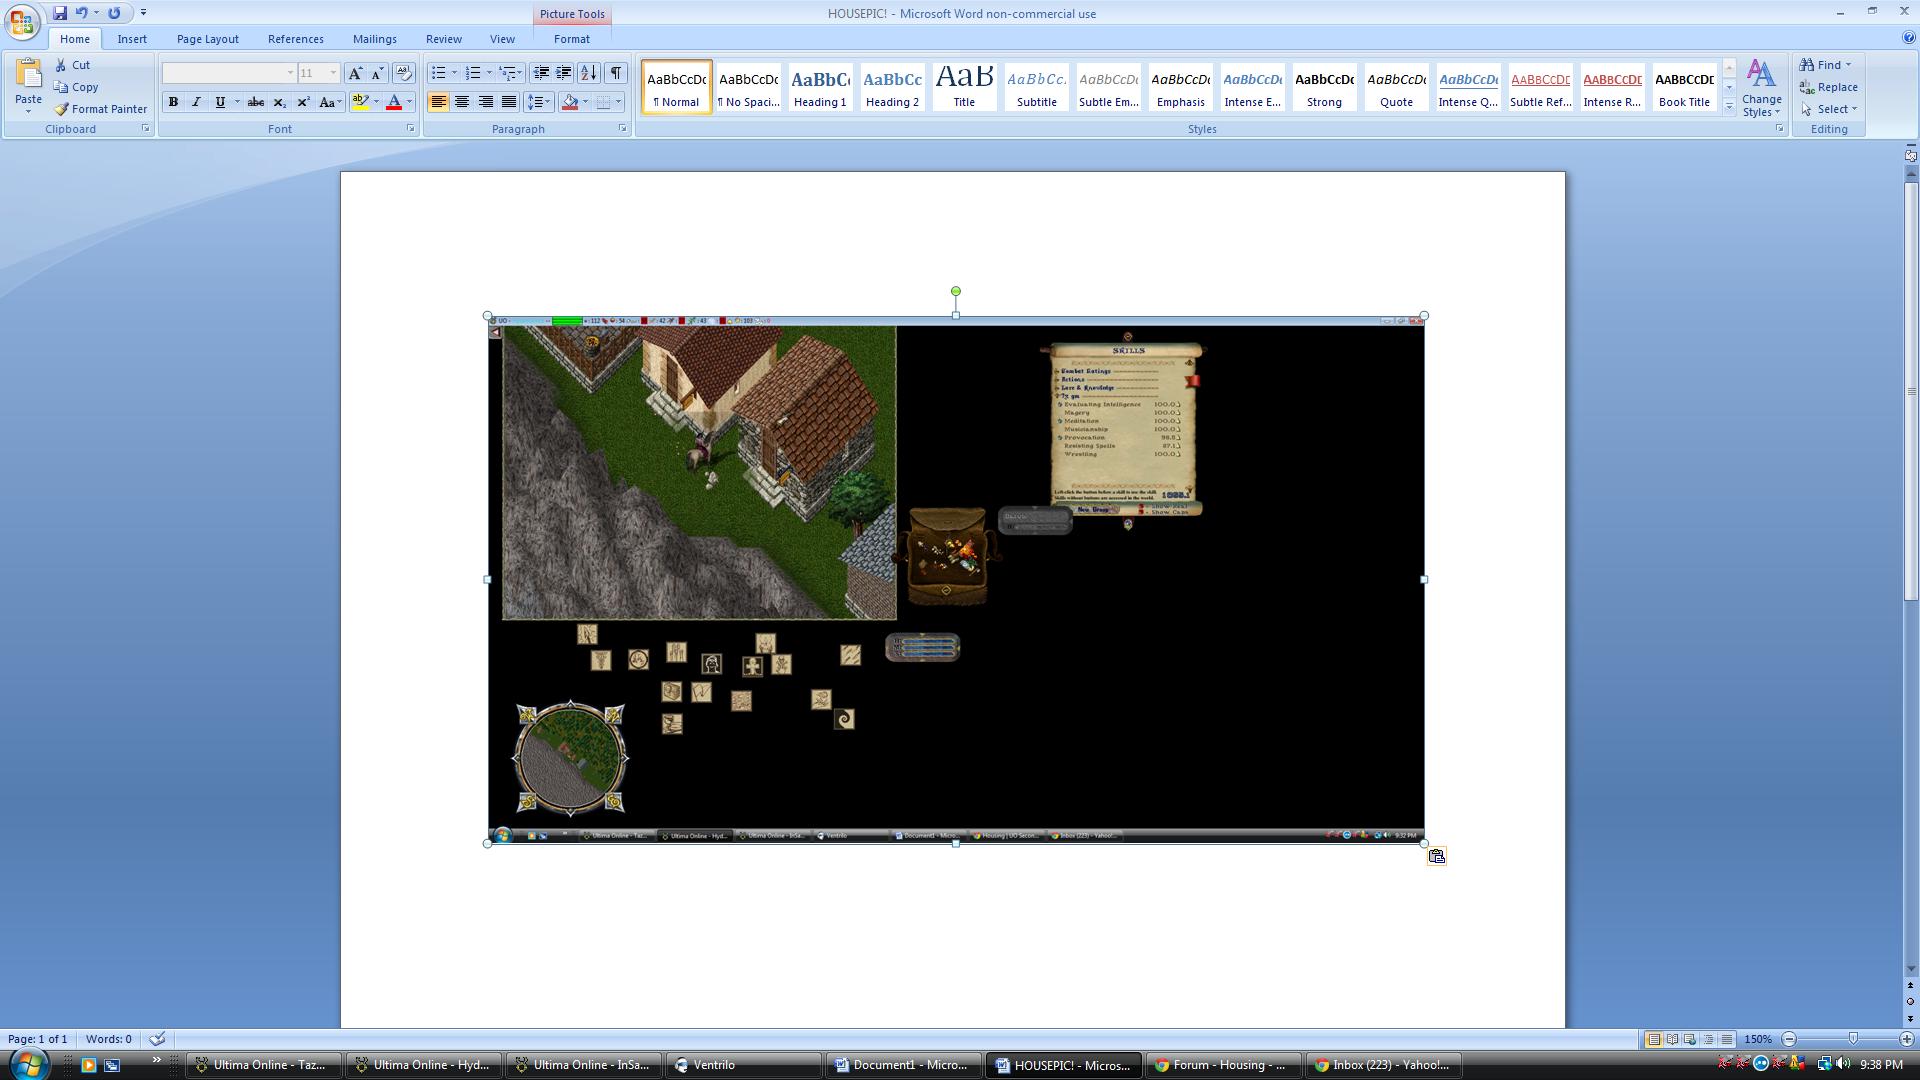Click the zoom slider handle
Image resolution: width=1920 pixels, height=1080 pixels.
click(x=1853, y=1039)
